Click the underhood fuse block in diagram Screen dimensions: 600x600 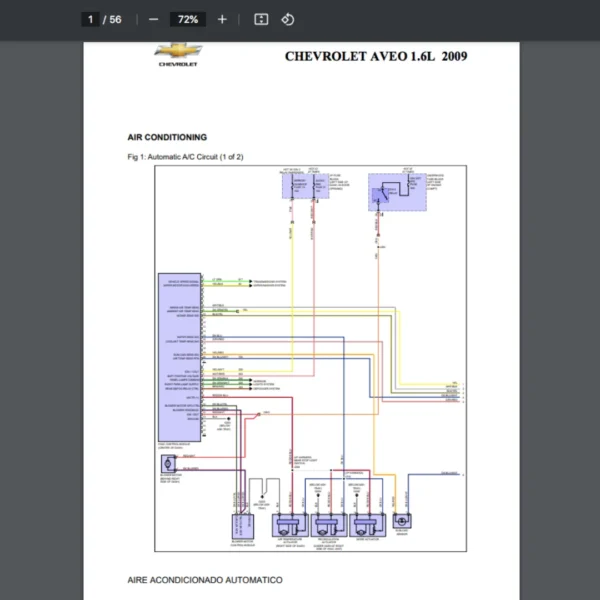click(397, 192)
